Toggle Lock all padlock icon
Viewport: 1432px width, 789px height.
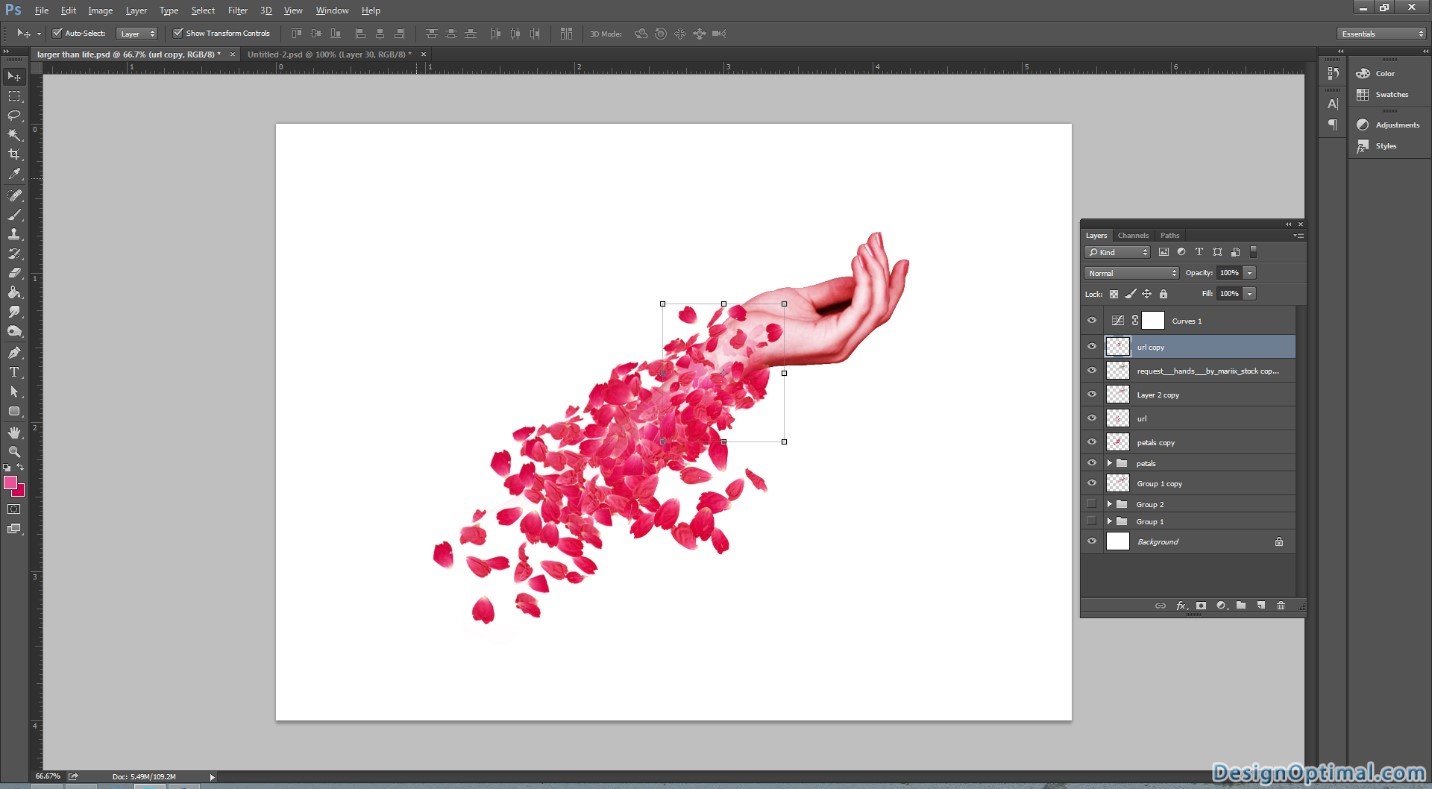click(1163, 294)
